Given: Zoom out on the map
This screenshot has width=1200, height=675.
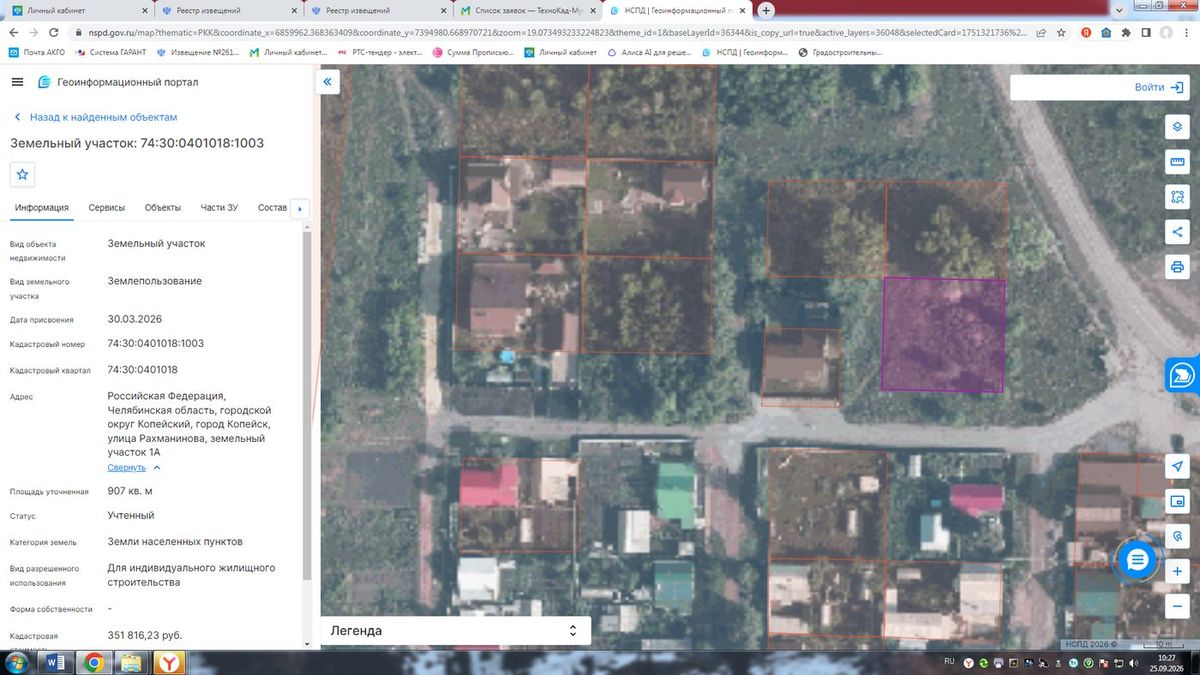Looking at the screenshot, I should pyautogui.click(x=1178, y=606).
